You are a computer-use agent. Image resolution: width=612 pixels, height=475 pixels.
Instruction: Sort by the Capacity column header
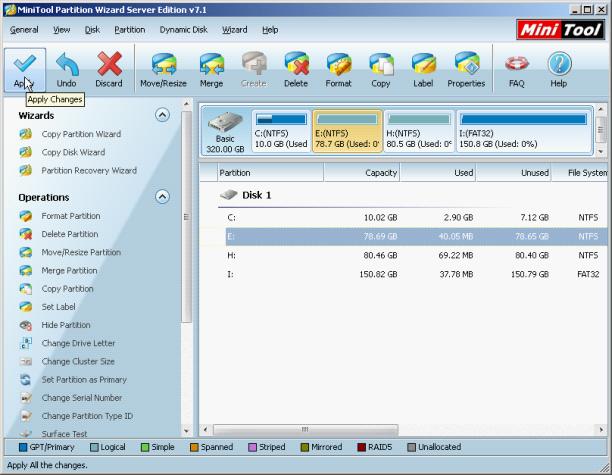[361, 173]
